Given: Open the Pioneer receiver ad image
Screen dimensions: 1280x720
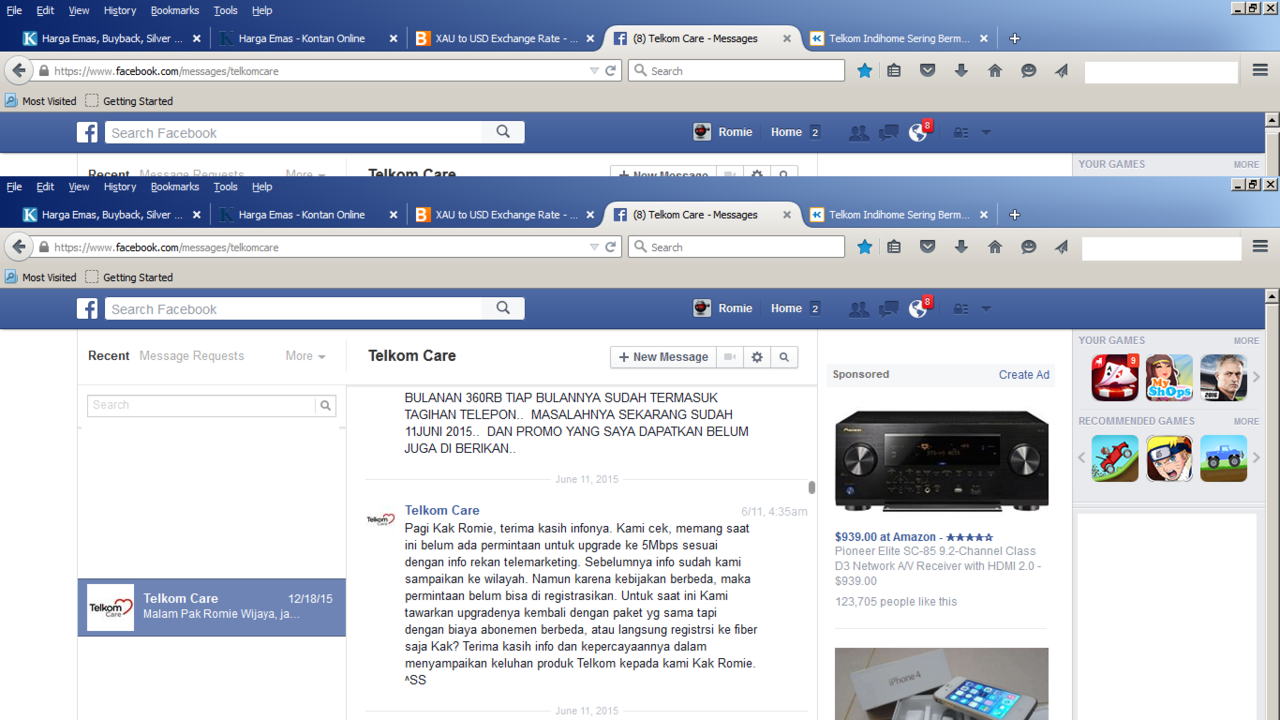Looking at the screenshot, I should [942, 460].
